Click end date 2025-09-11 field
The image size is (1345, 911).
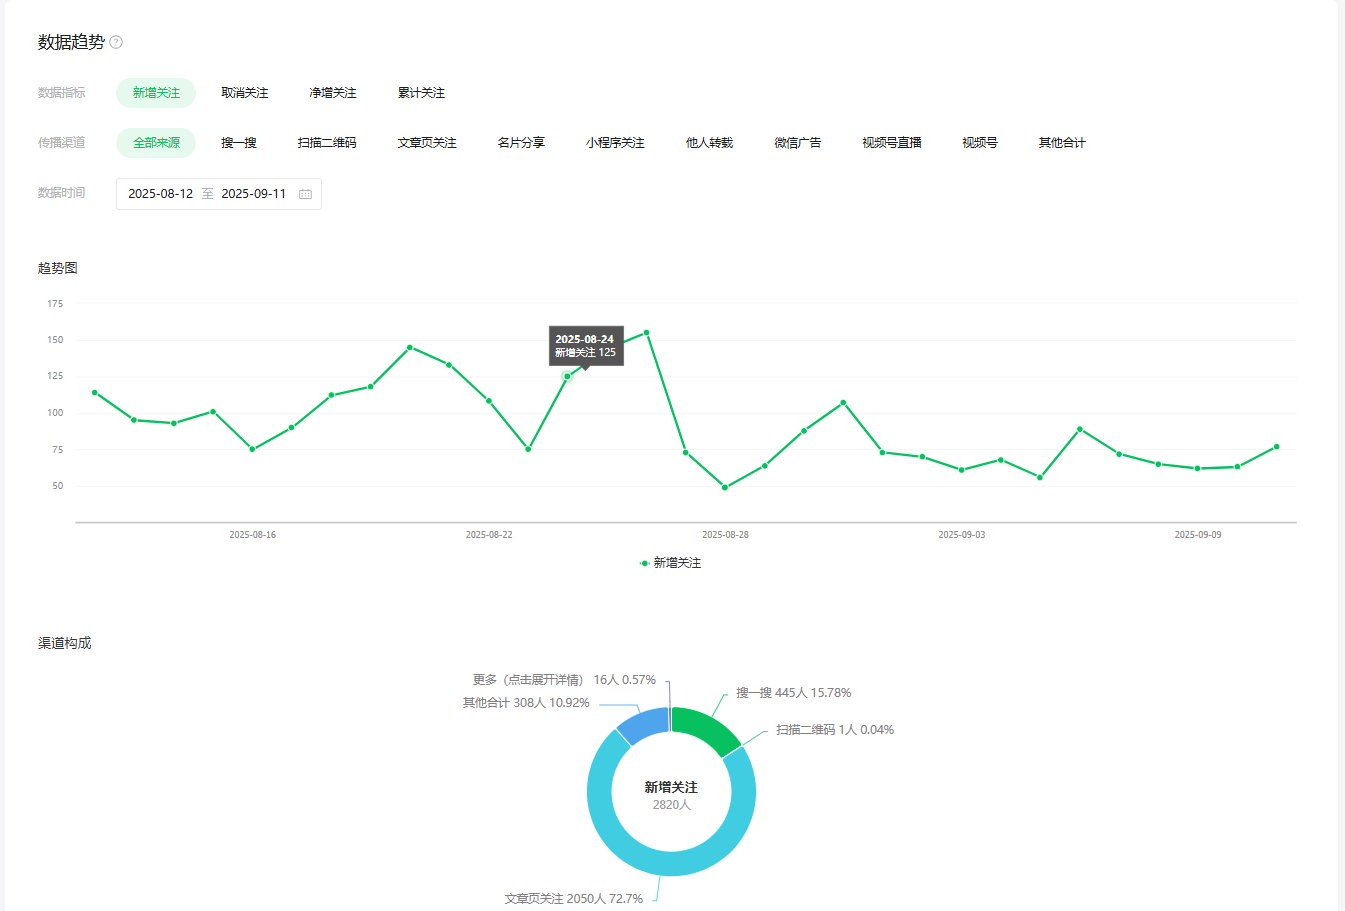[253, 194]
